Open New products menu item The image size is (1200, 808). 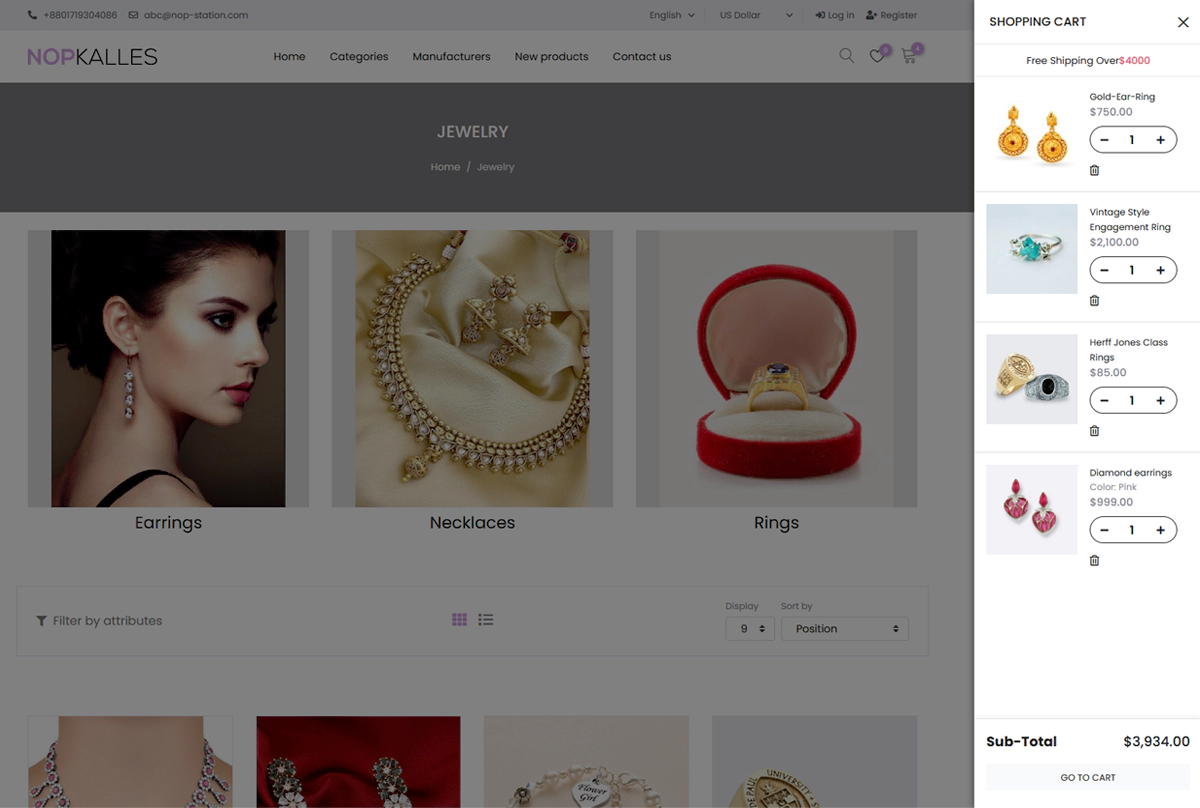[552, 57]
